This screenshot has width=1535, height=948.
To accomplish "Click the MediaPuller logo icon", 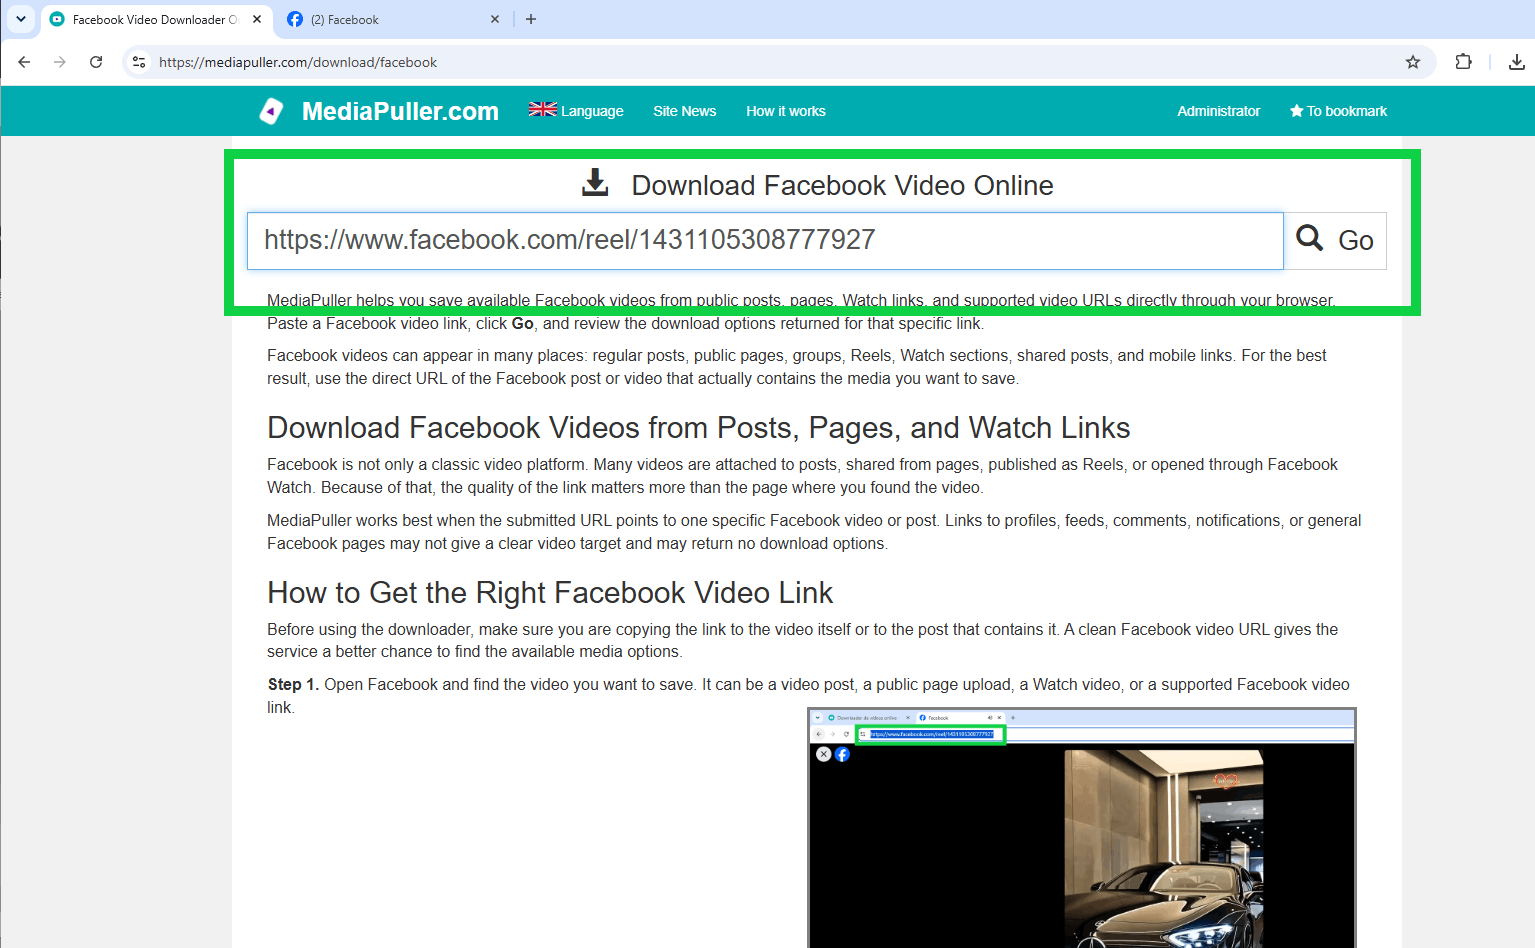I will click(x=271, y=111).
